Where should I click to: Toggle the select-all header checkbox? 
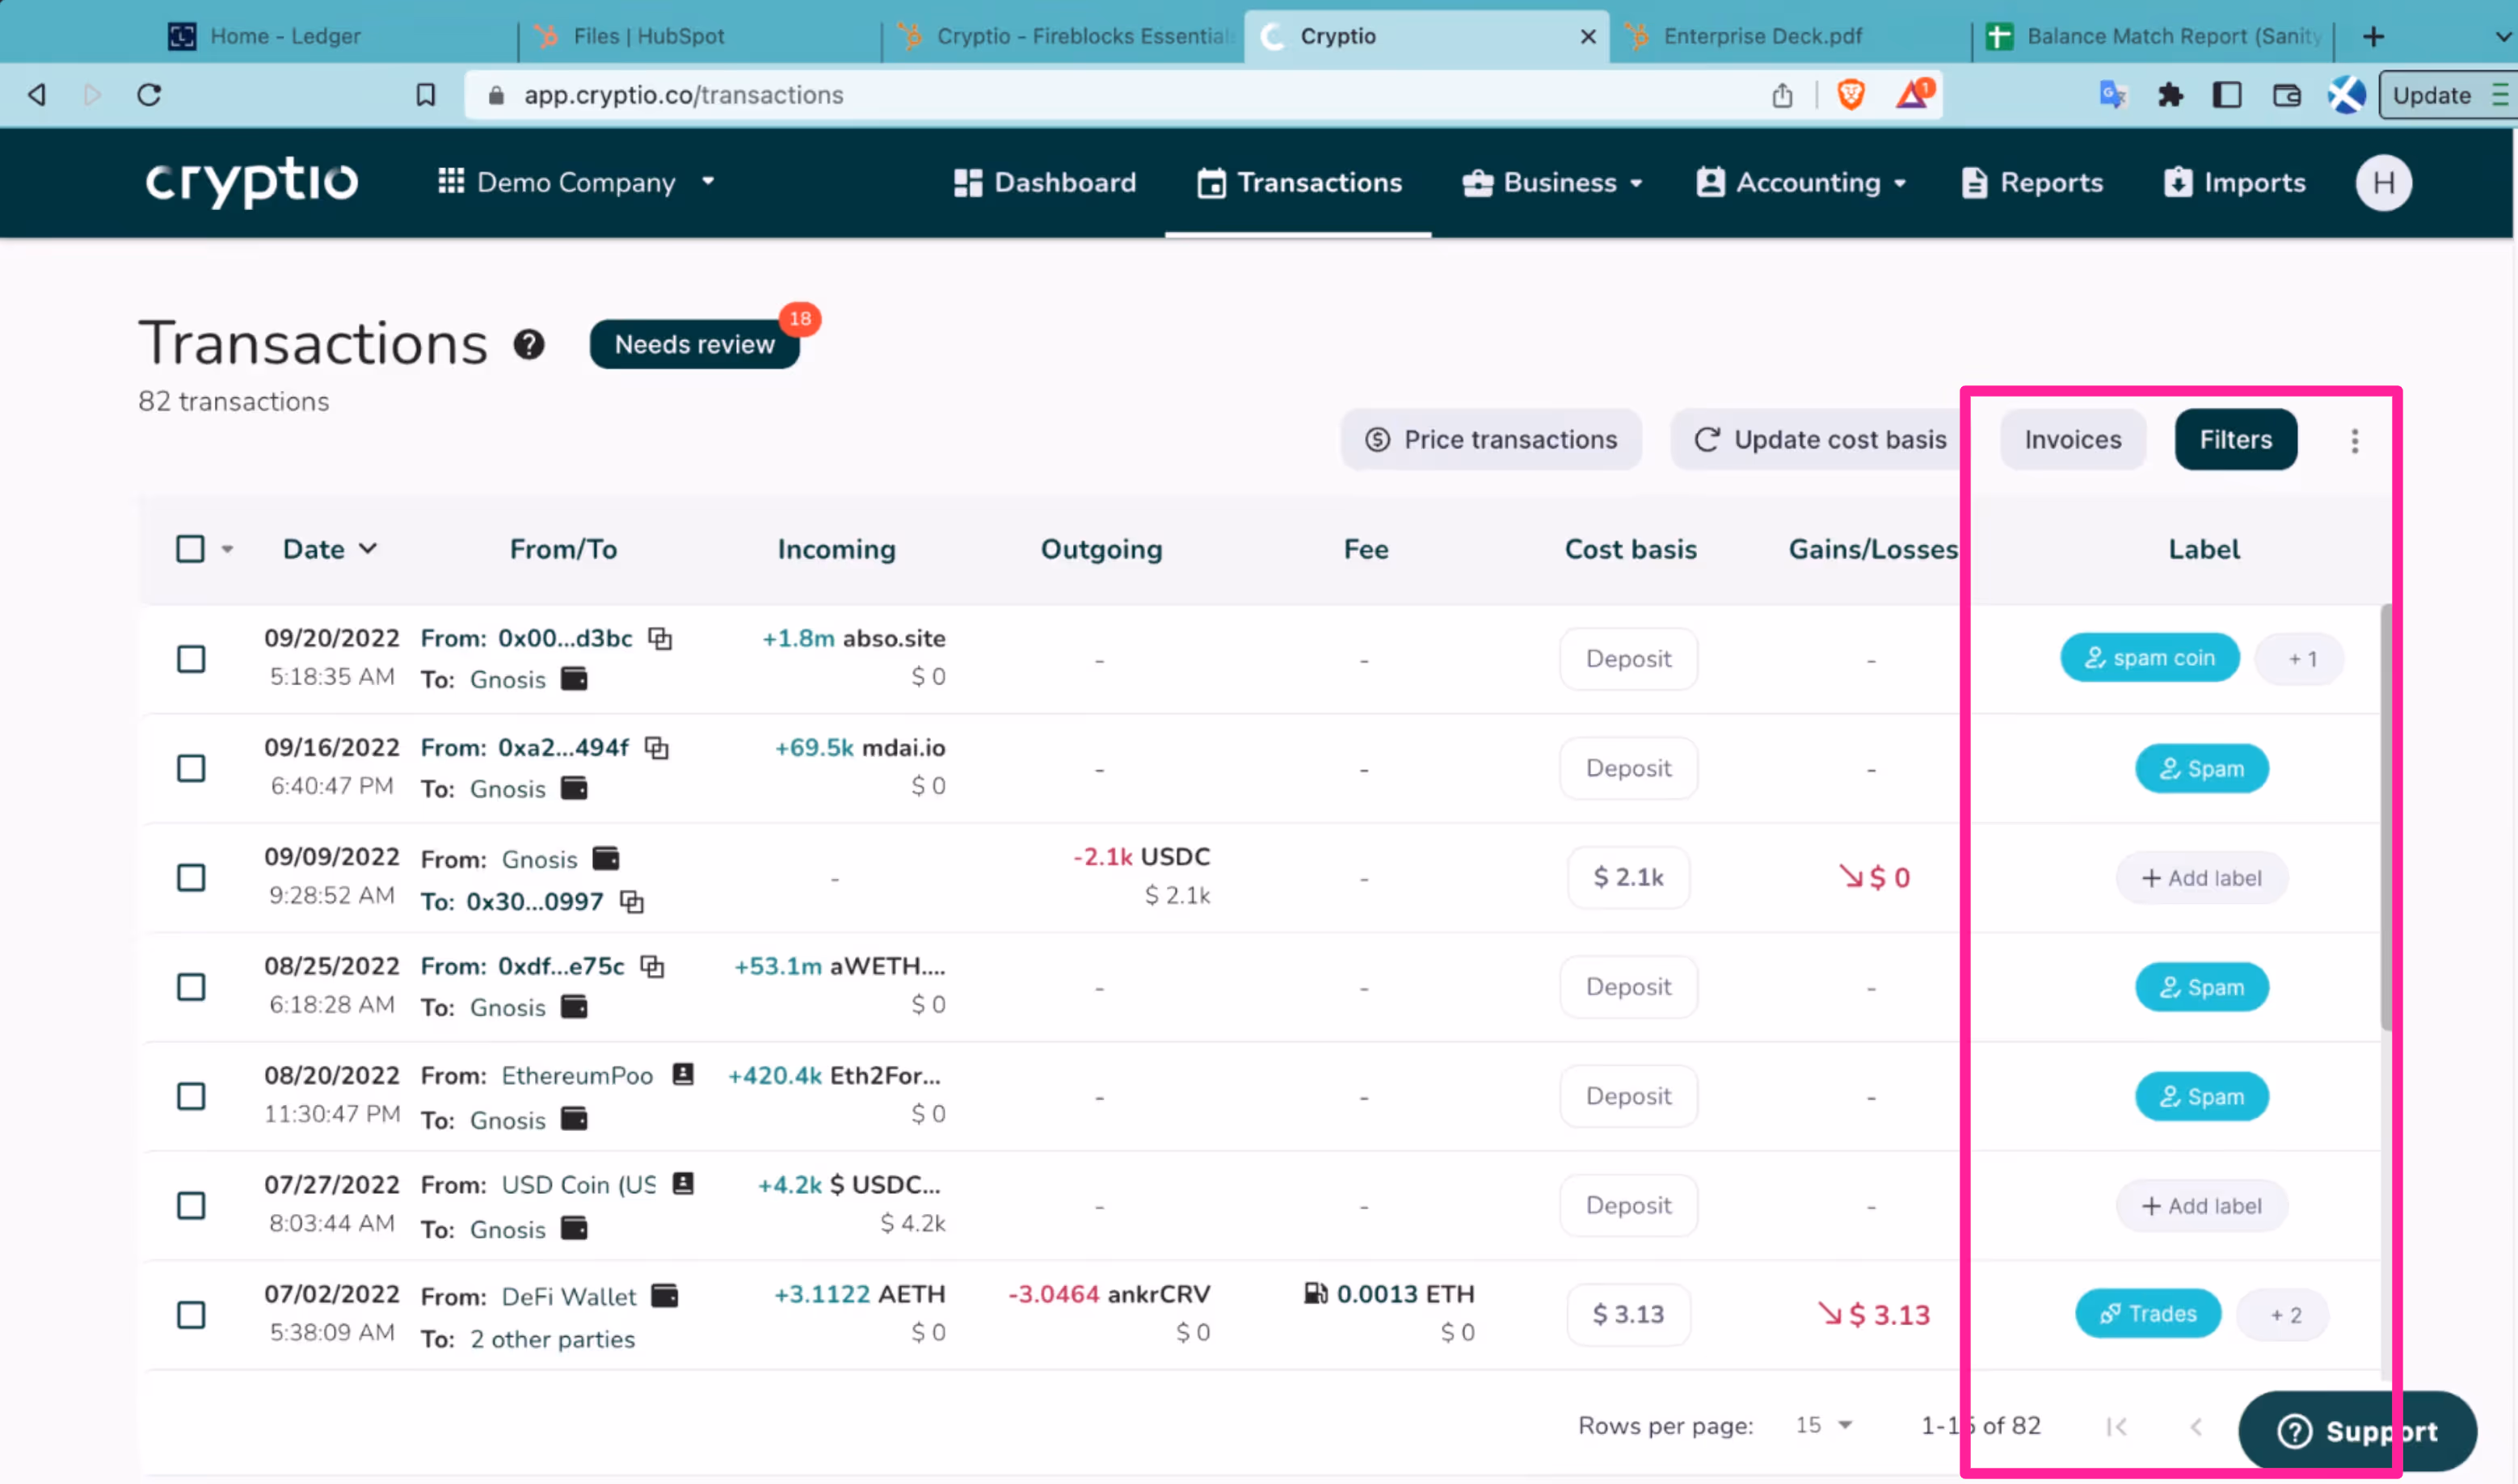pyautogui.click(x=190, y=549)
